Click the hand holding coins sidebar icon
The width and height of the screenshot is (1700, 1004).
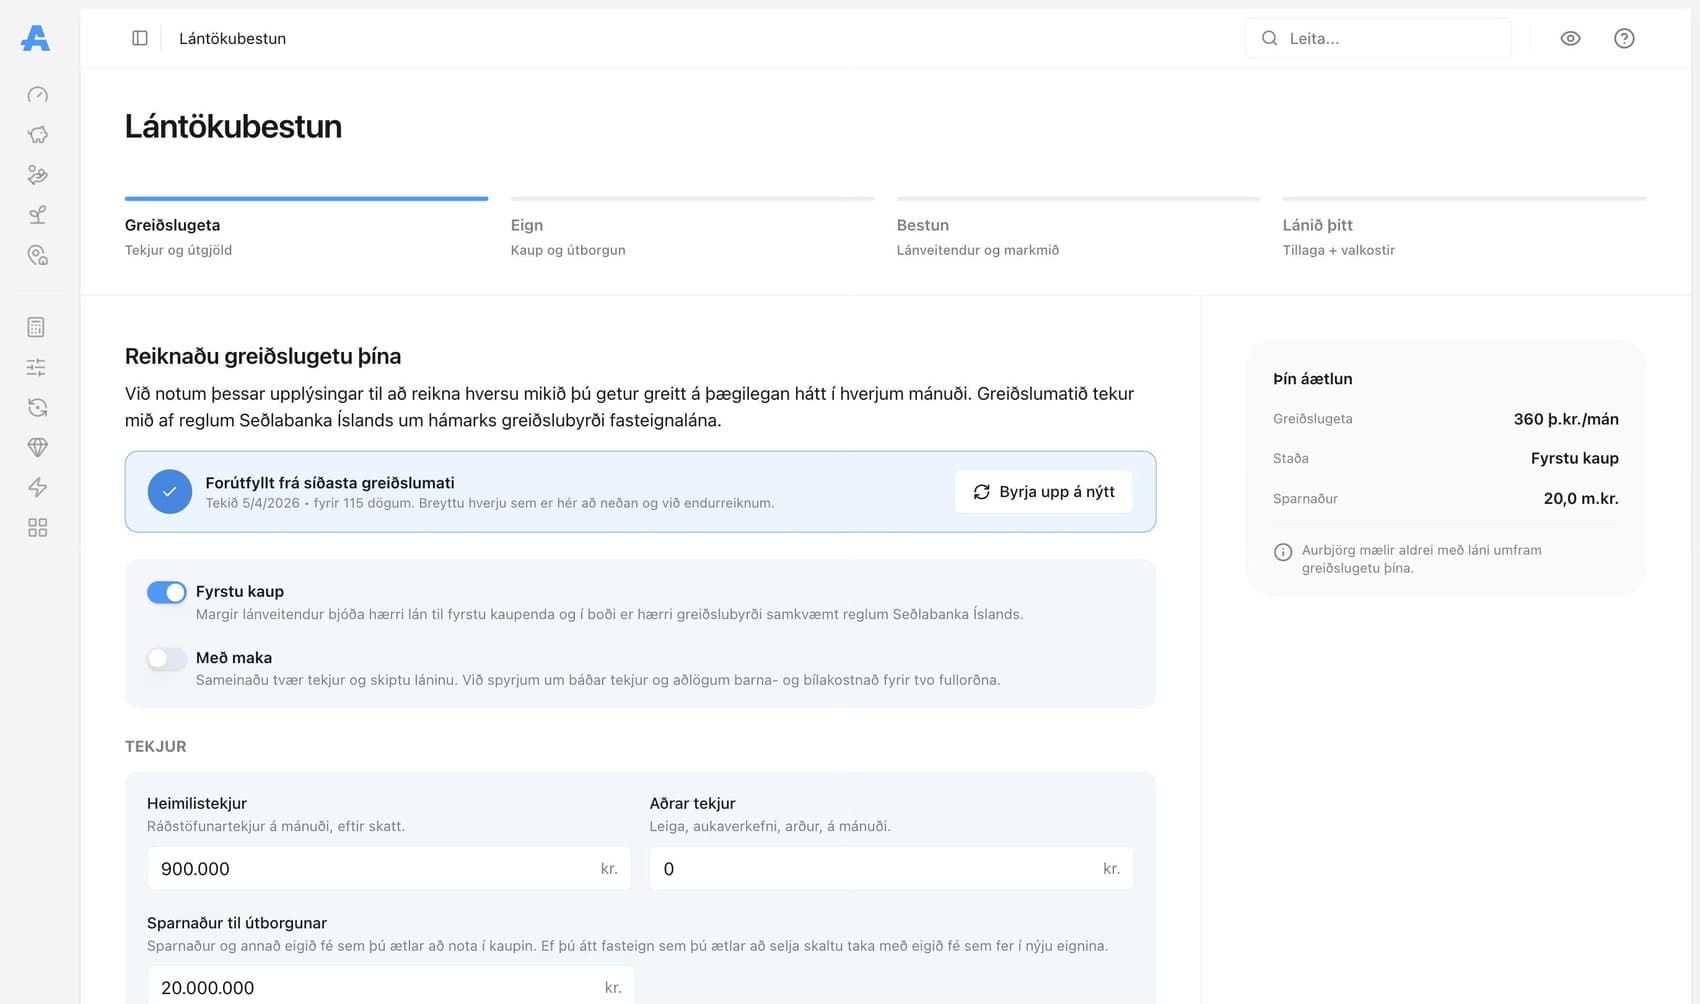[x=37, y=175]
